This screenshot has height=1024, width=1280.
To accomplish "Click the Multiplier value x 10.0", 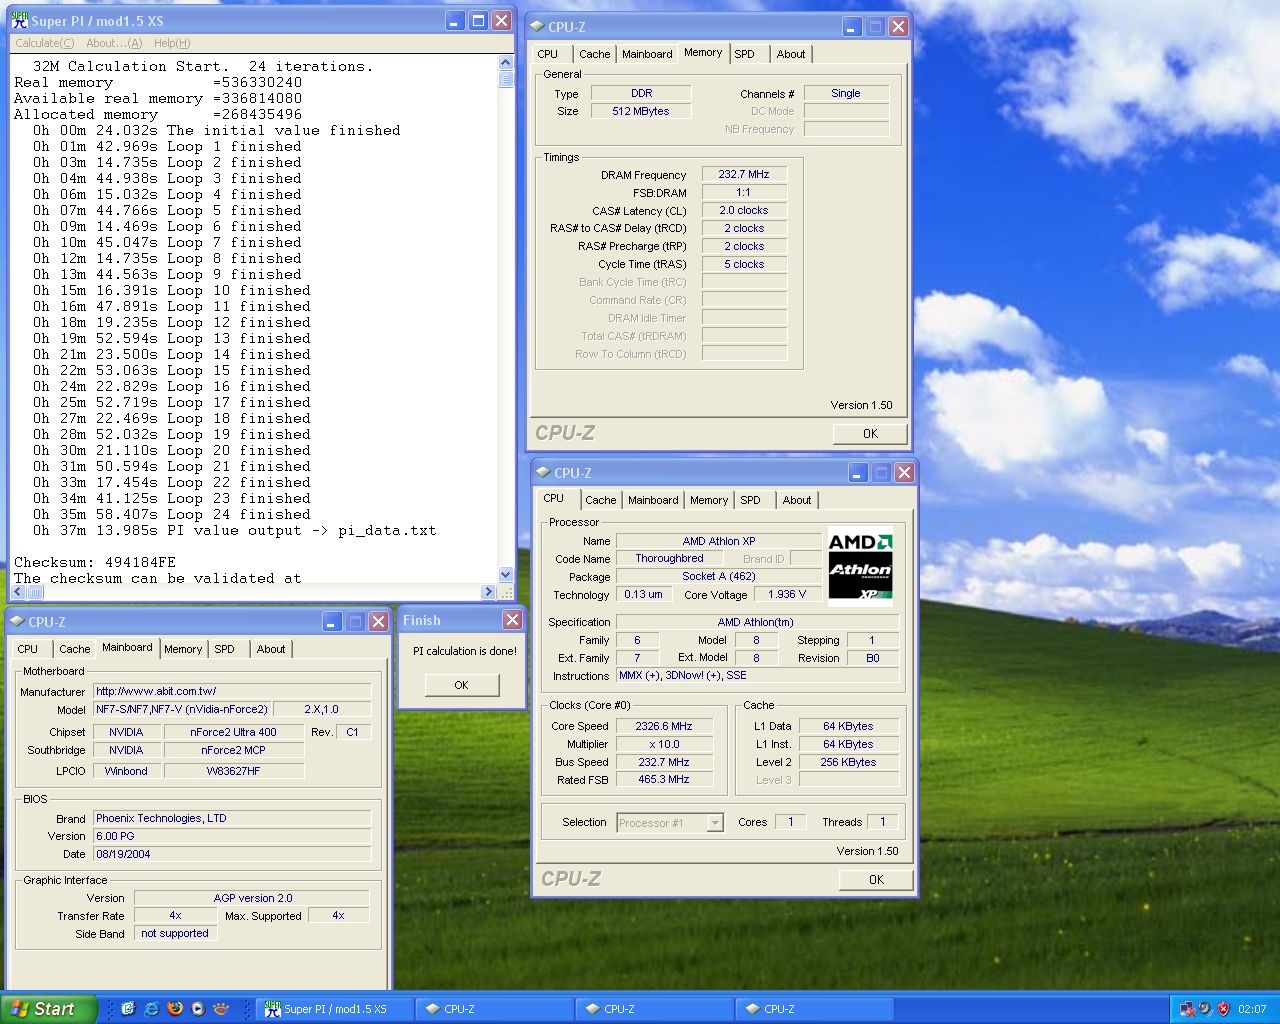I will point(664,744).
